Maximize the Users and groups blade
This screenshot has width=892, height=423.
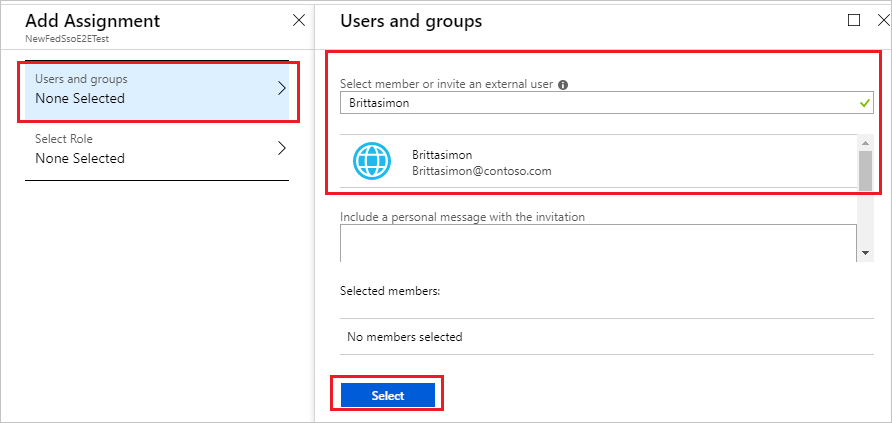(x=853, y=20)
